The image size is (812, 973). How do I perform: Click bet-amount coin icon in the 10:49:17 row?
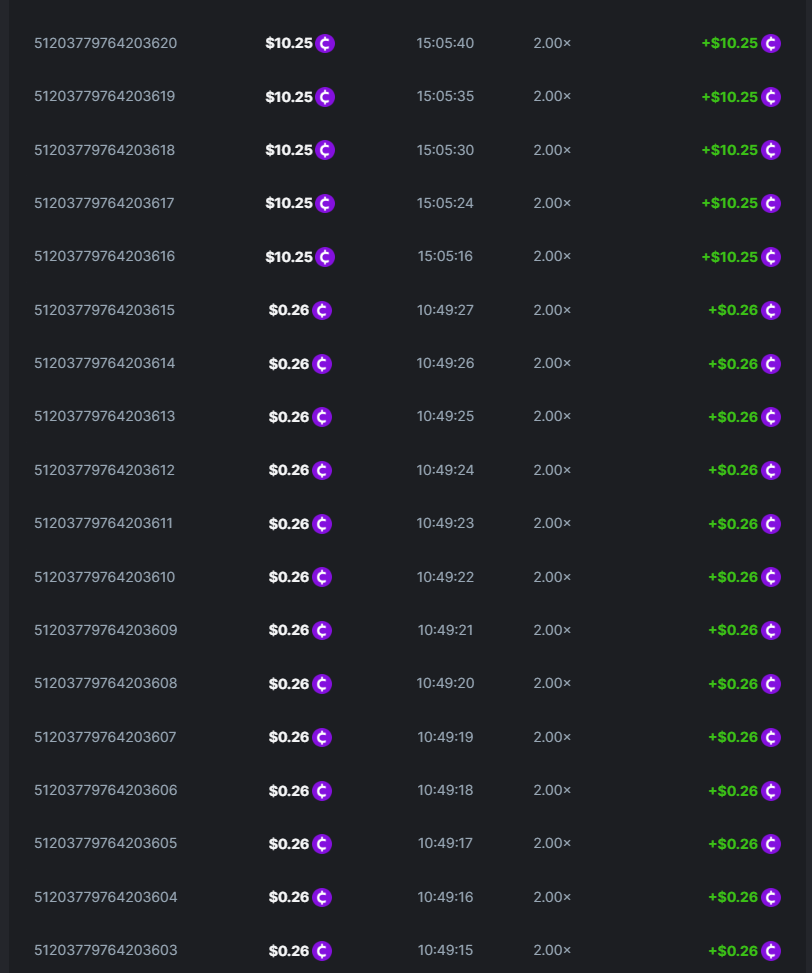click(322, 844)
